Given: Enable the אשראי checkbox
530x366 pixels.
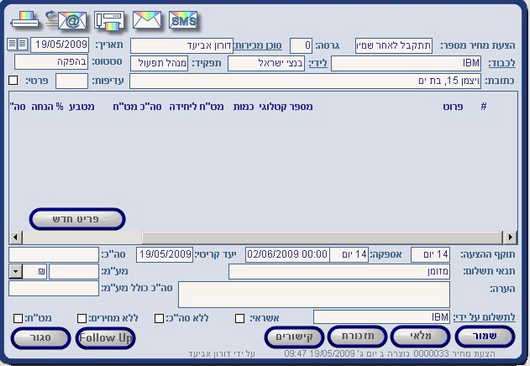Looking at the screenshot, I should pyautogui.click(x=240, y=318).
